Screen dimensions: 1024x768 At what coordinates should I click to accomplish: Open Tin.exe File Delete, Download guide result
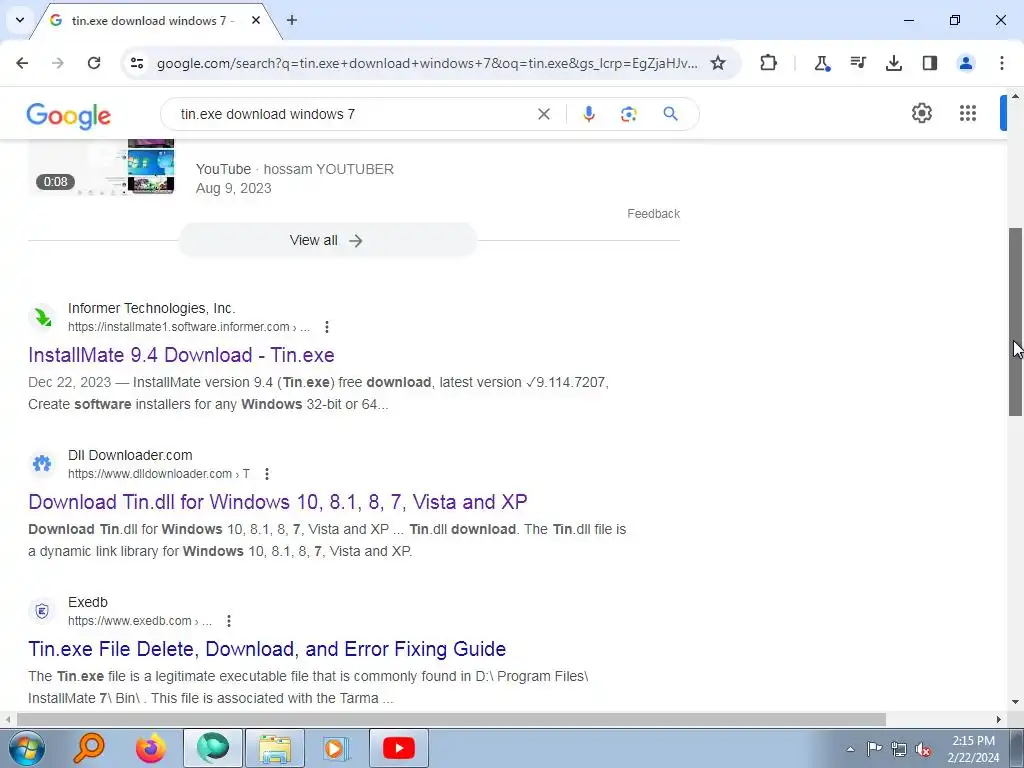(x=267, y=648)
